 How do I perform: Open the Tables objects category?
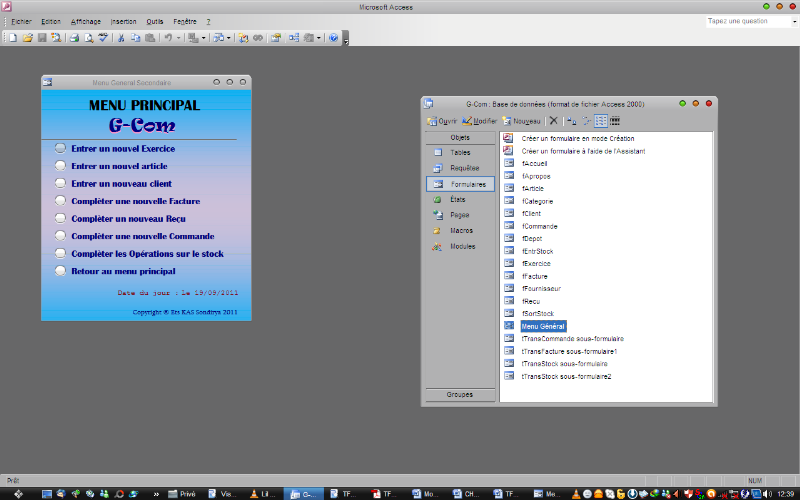pos(459,153)
